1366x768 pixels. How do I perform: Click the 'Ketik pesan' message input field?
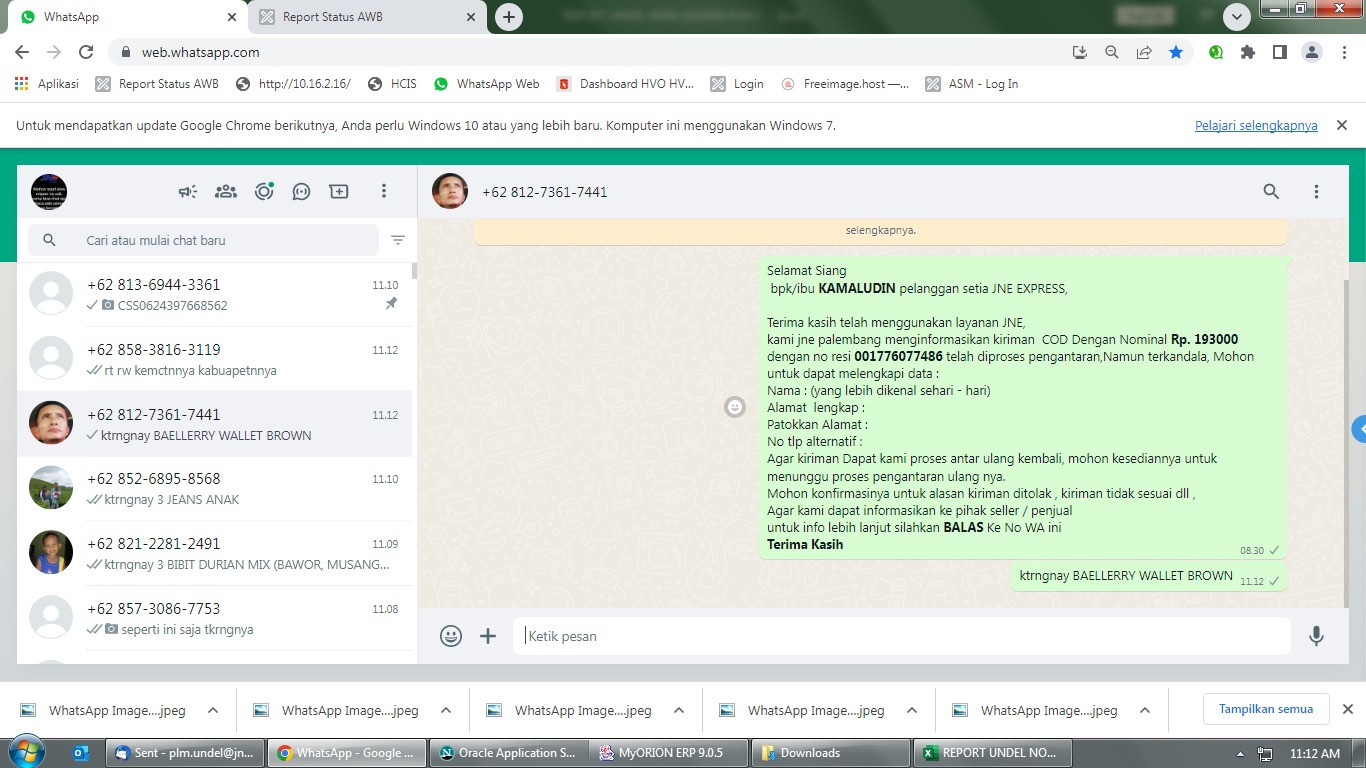[902, 636]
